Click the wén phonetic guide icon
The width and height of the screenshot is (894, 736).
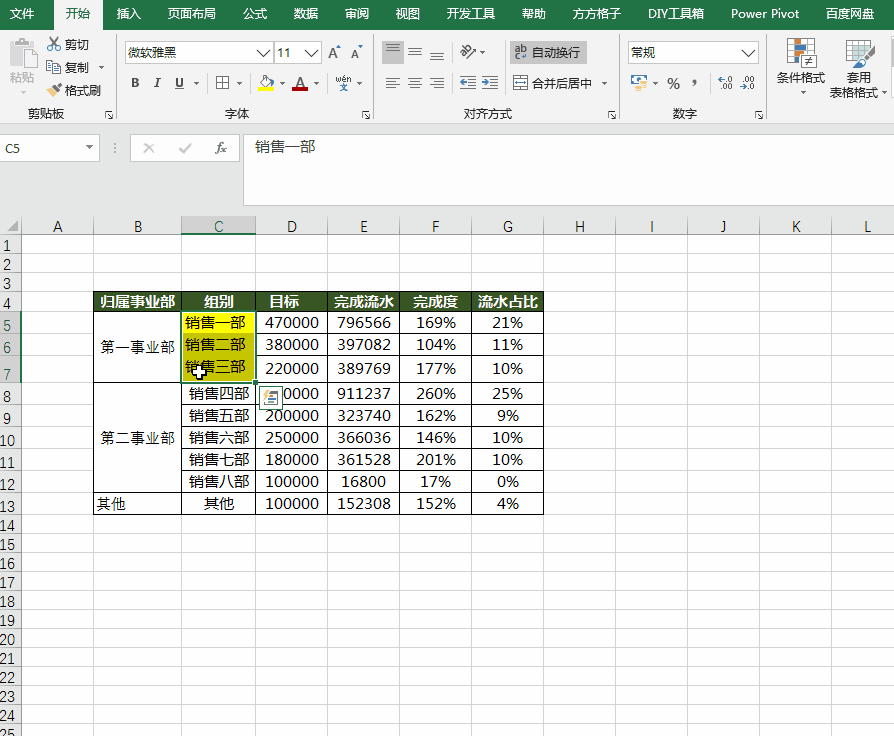pos(343,83)
